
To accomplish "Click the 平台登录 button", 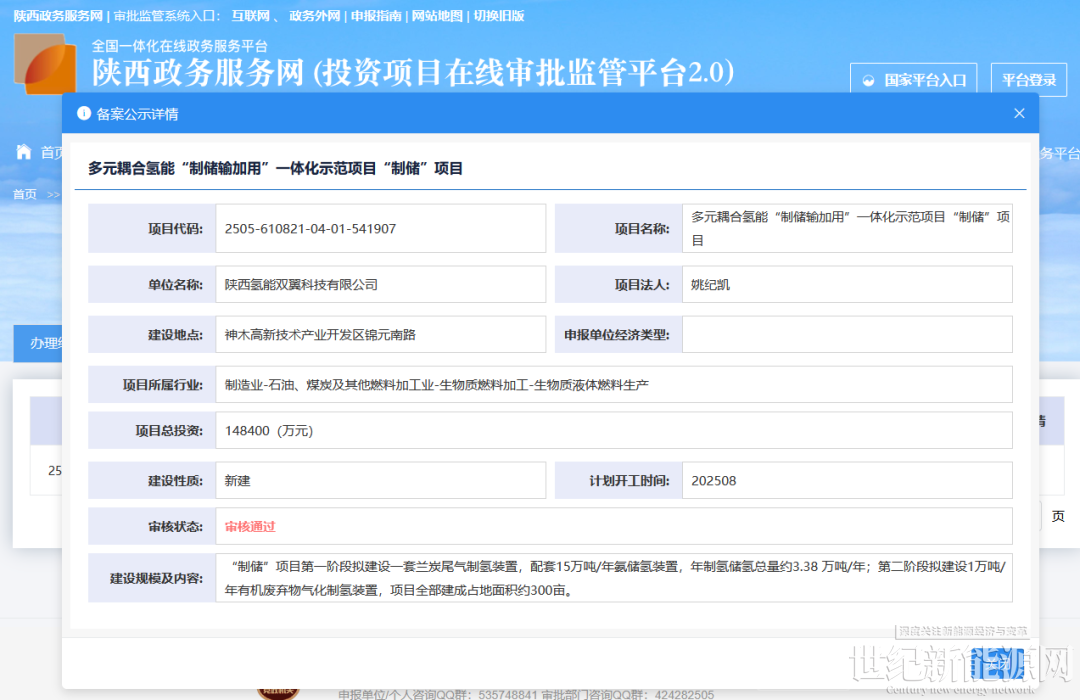I will coord(1028,80).
